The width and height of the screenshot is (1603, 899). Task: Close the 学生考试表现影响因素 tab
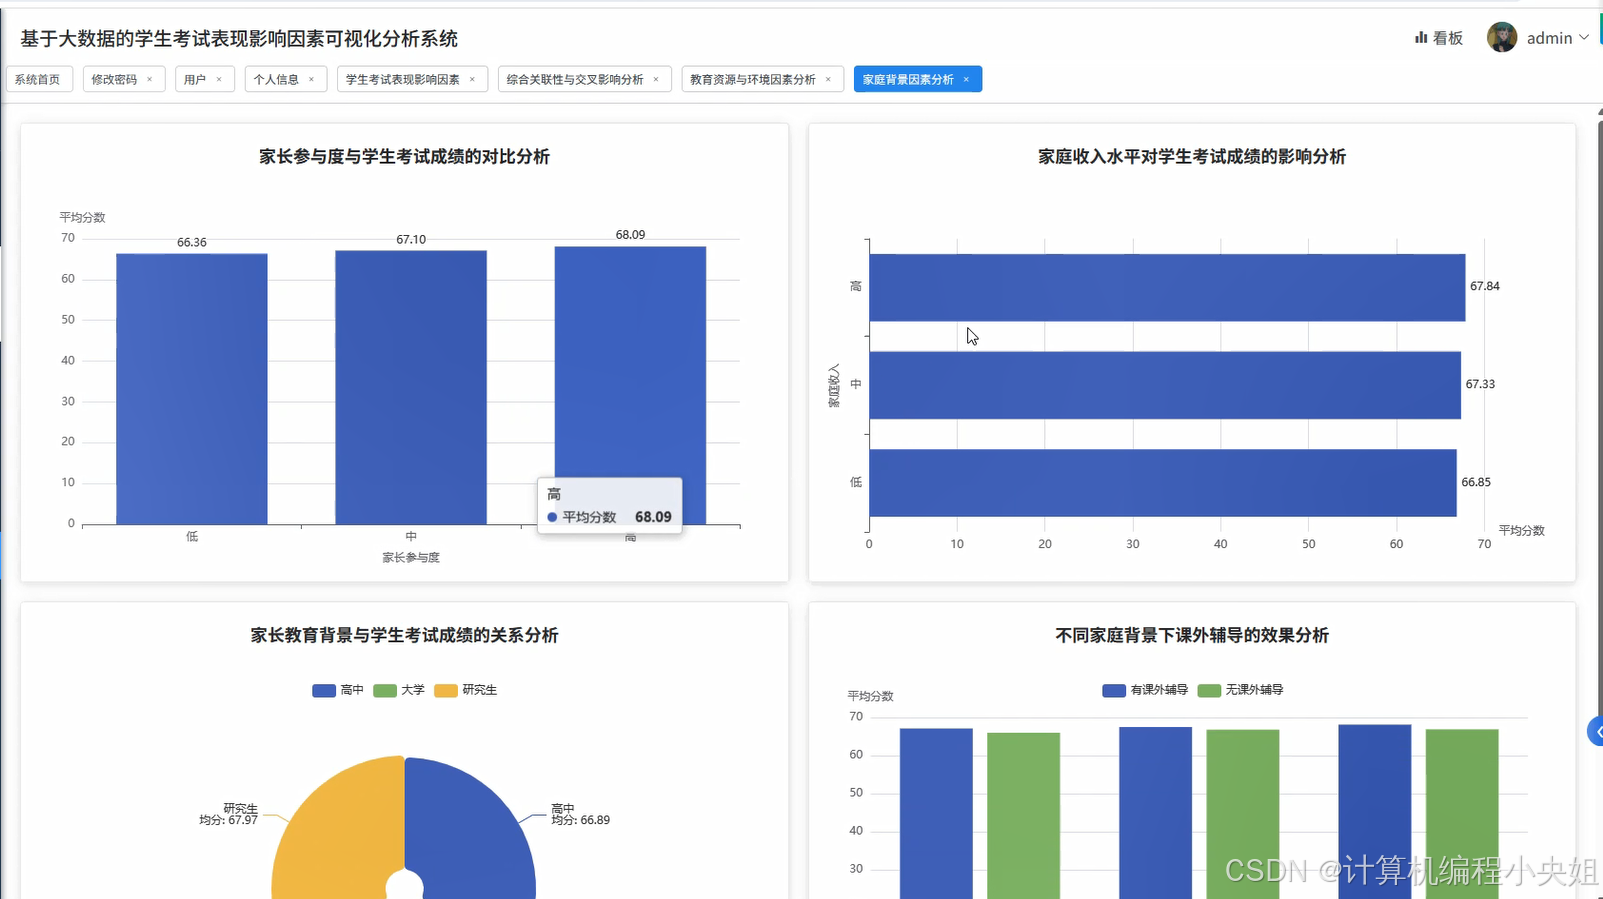pyautogui.click(x=472, y=79)
